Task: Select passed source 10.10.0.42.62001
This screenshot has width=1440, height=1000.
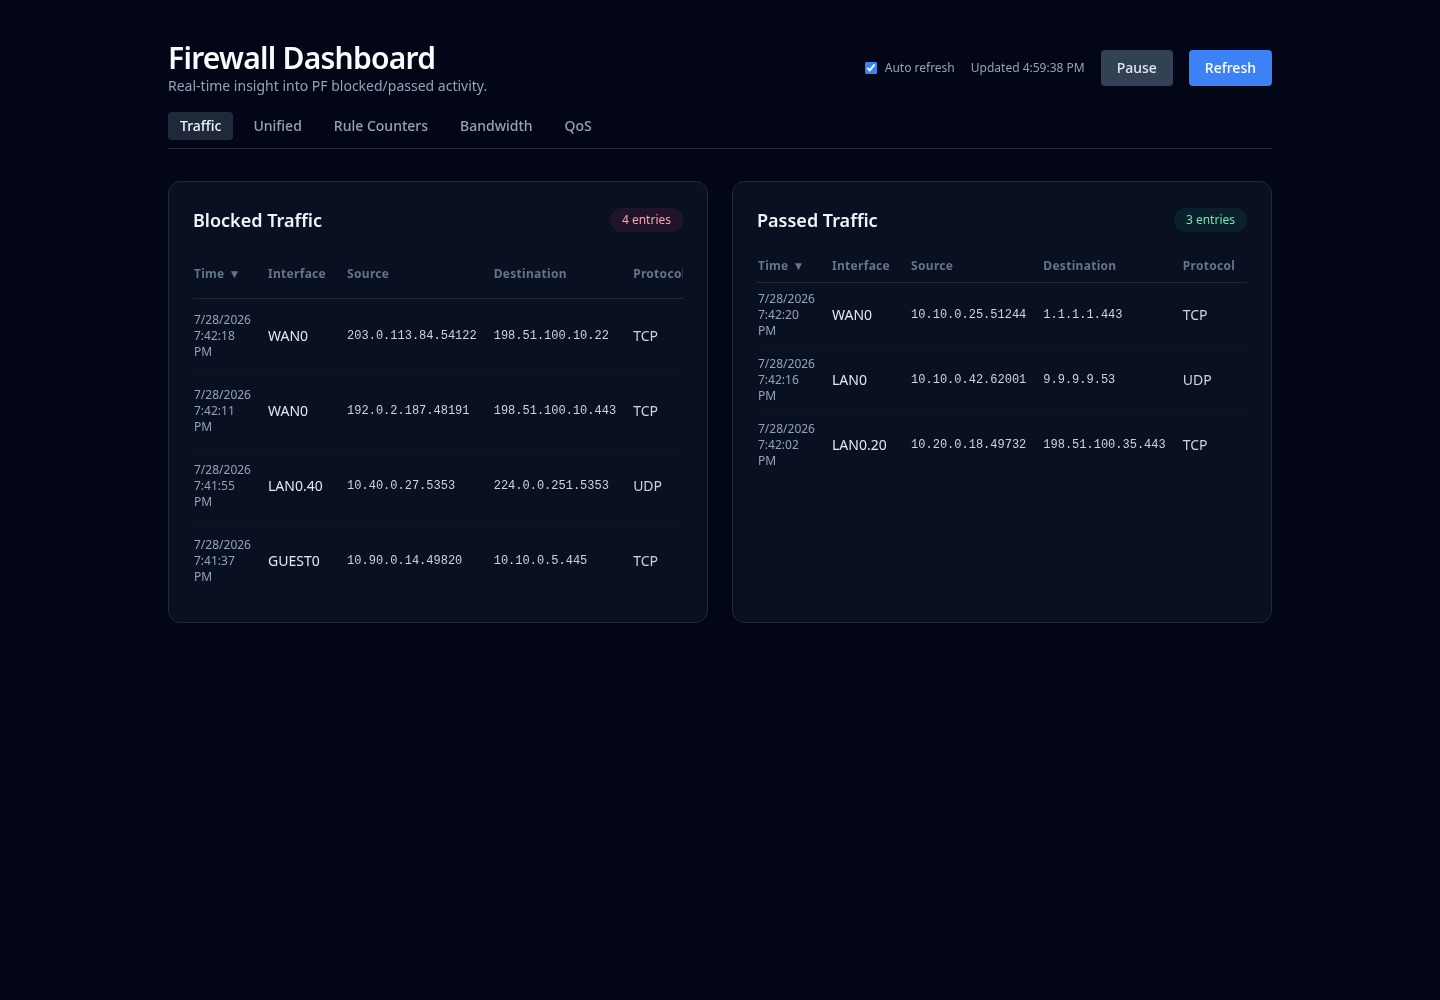Action: tap(968, 380)
